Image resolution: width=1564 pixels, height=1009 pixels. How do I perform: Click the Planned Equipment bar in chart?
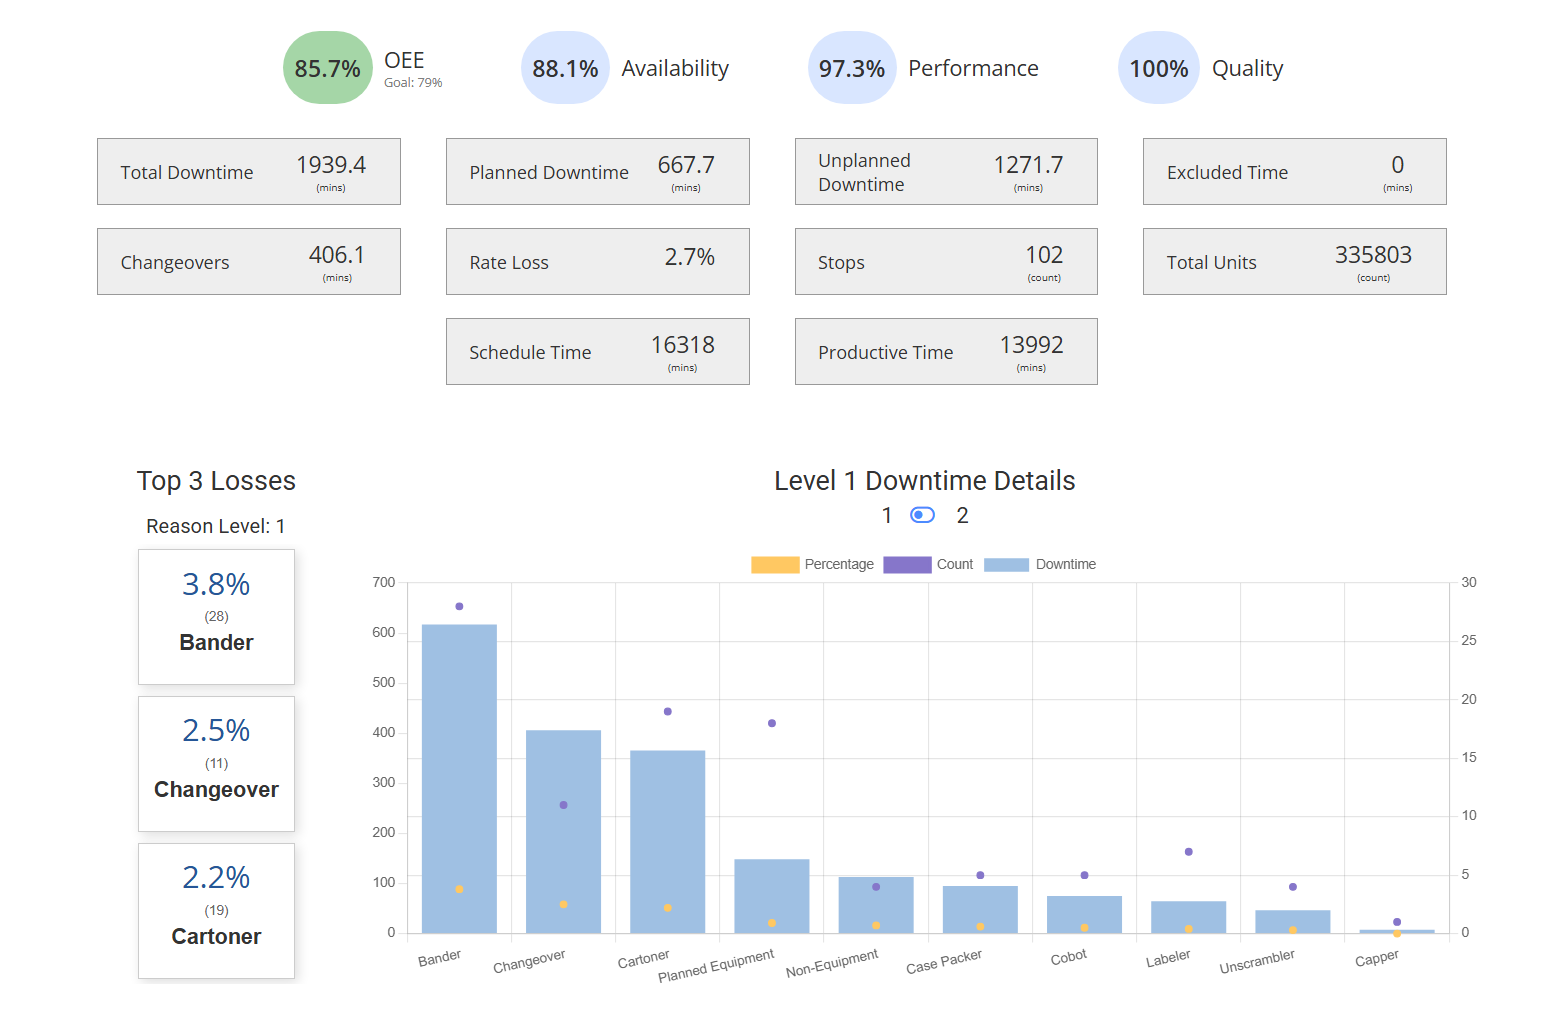click(x=771, y=896)
